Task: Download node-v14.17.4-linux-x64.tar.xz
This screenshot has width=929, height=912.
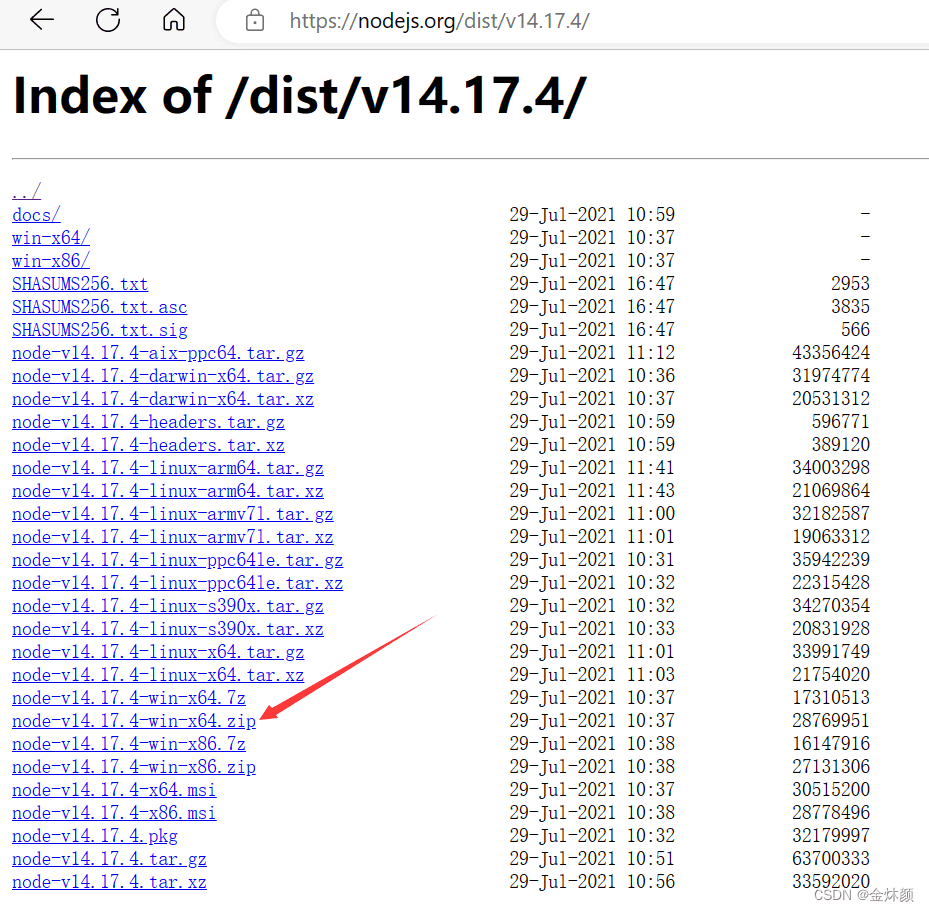Action: tap(158, 675)
